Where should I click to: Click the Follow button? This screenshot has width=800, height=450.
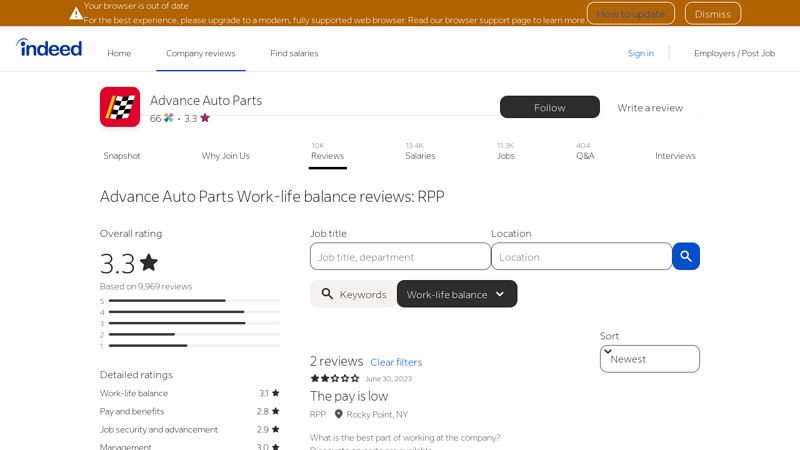click(x=549, y=107)
